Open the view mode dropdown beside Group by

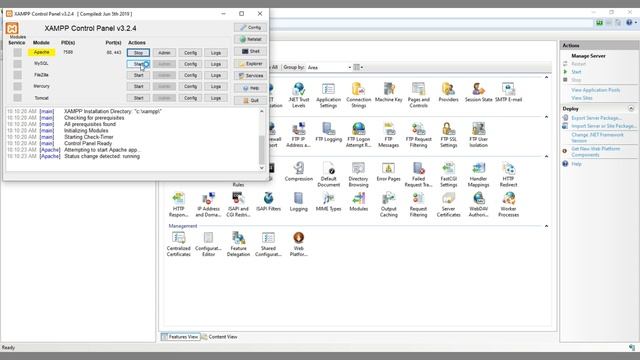[358, 67]
